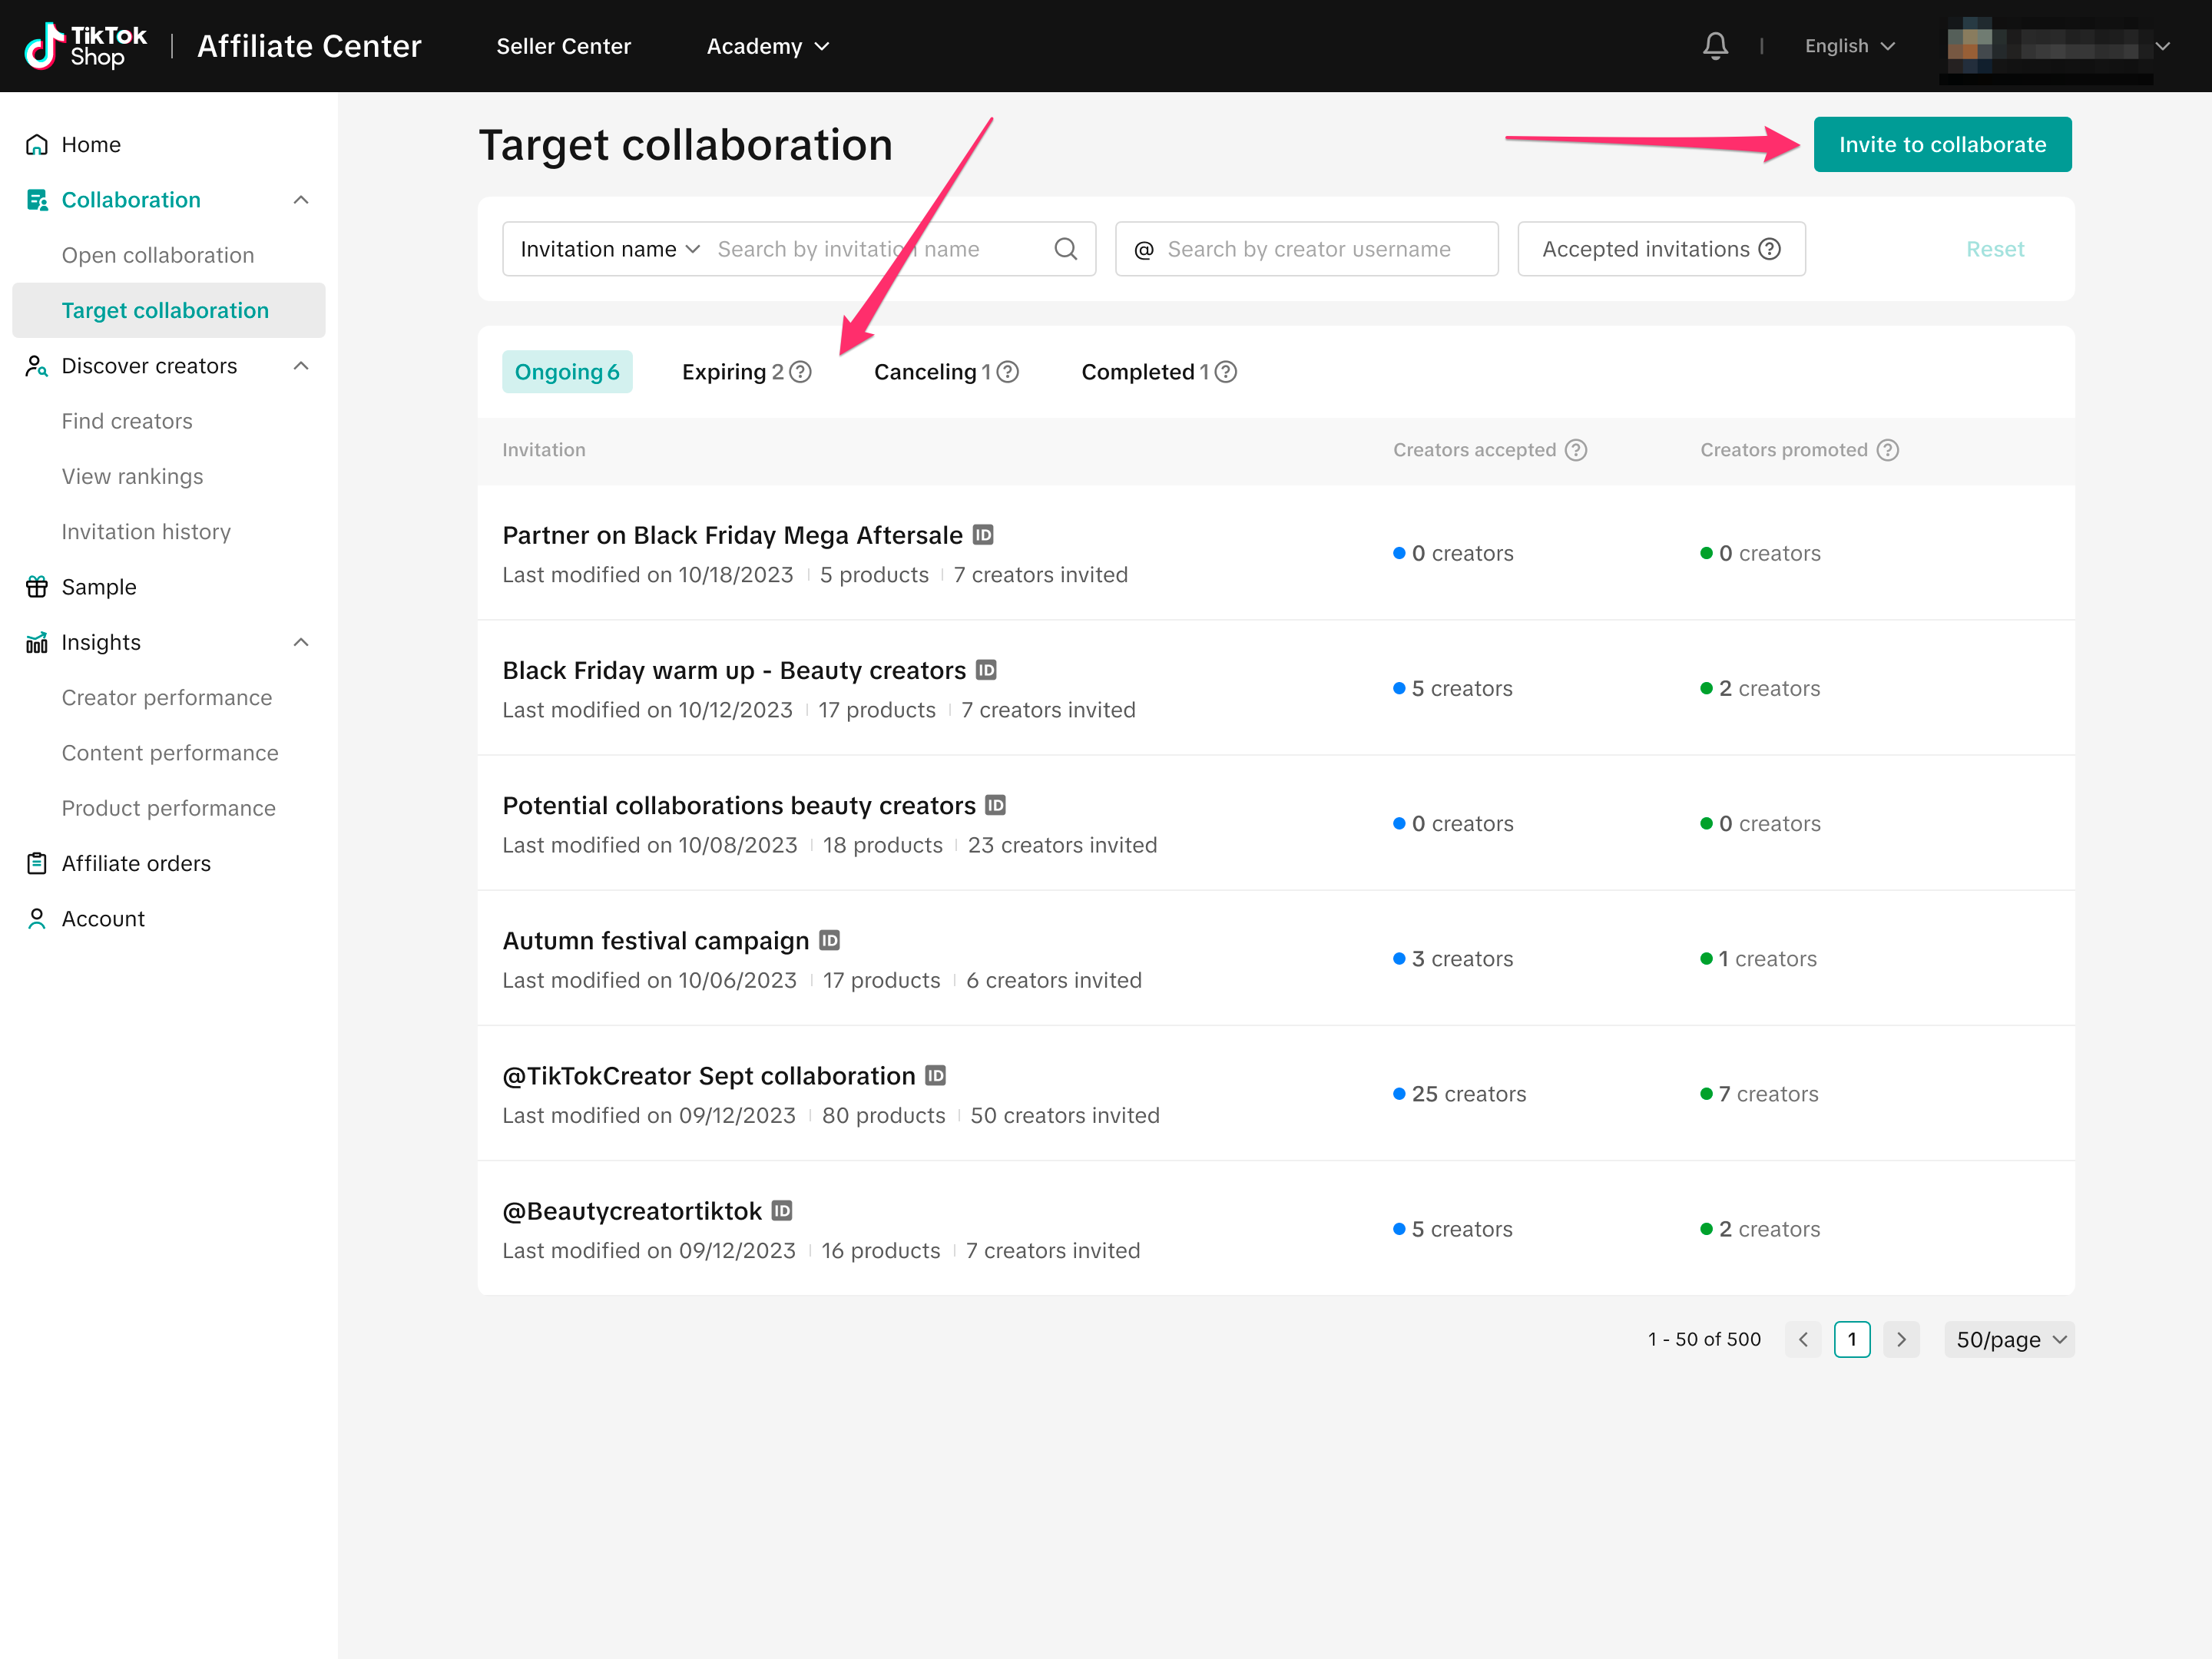Click the TikTok Shop logo

tap(86, 46)
